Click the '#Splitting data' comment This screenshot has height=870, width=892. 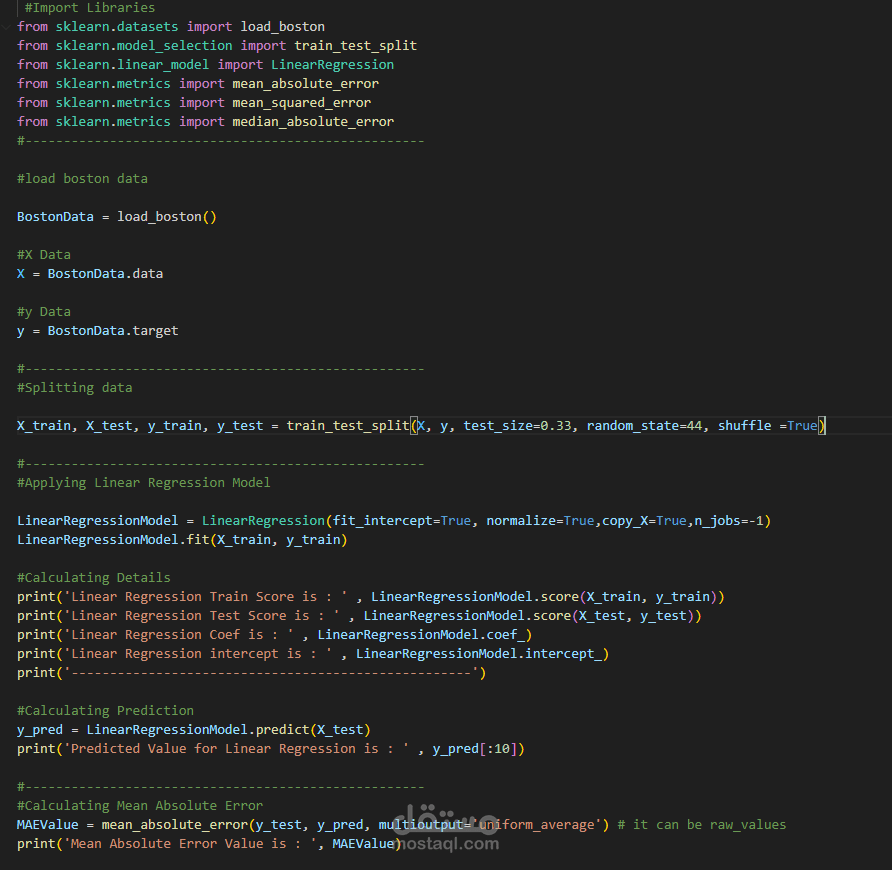[x=75, y=387]
